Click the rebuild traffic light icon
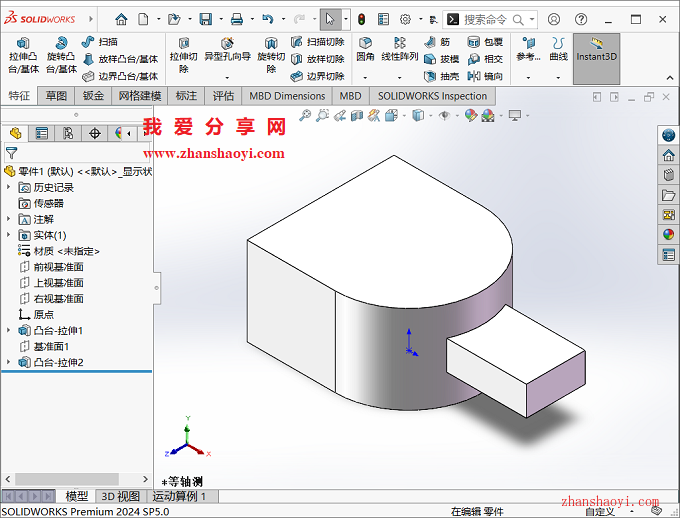 [361, 19]
